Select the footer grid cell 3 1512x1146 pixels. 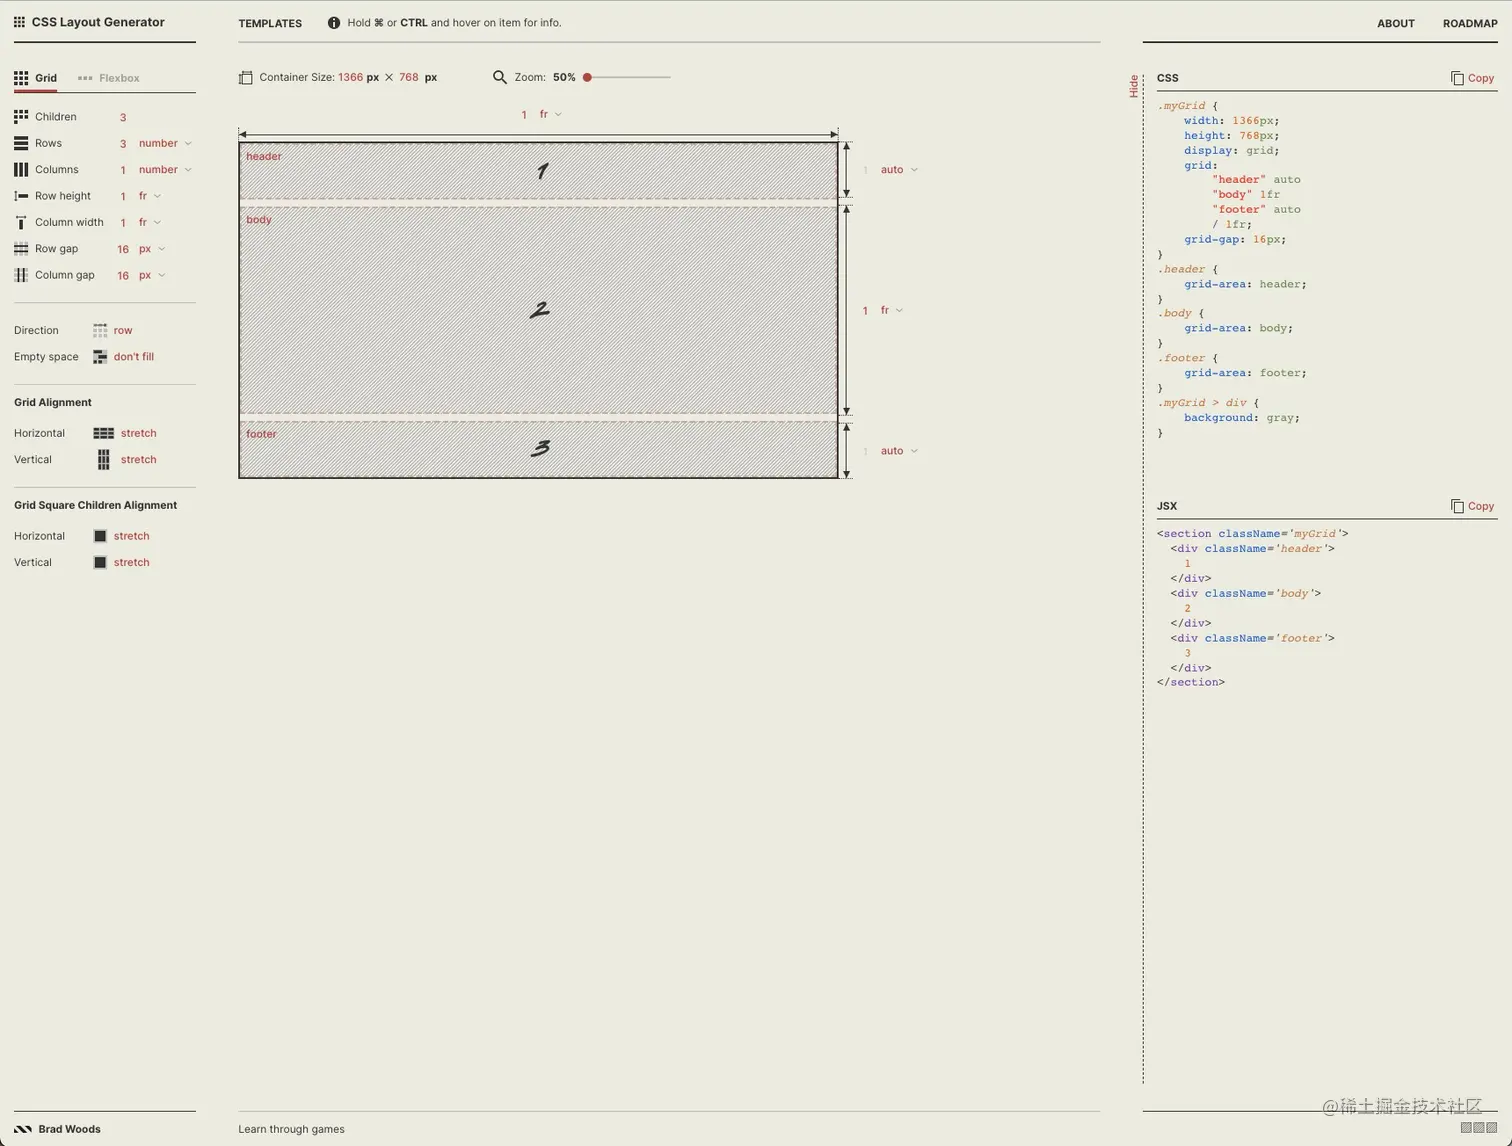coord(538,449)
